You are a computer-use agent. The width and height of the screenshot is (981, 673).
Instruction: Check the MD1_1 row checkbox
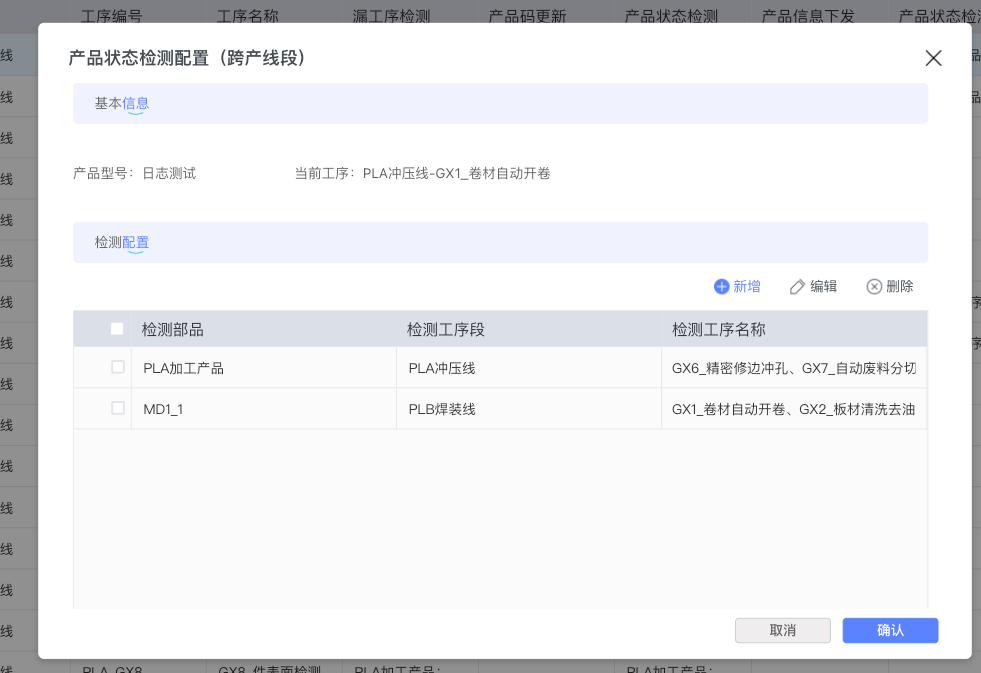point(118,409)
